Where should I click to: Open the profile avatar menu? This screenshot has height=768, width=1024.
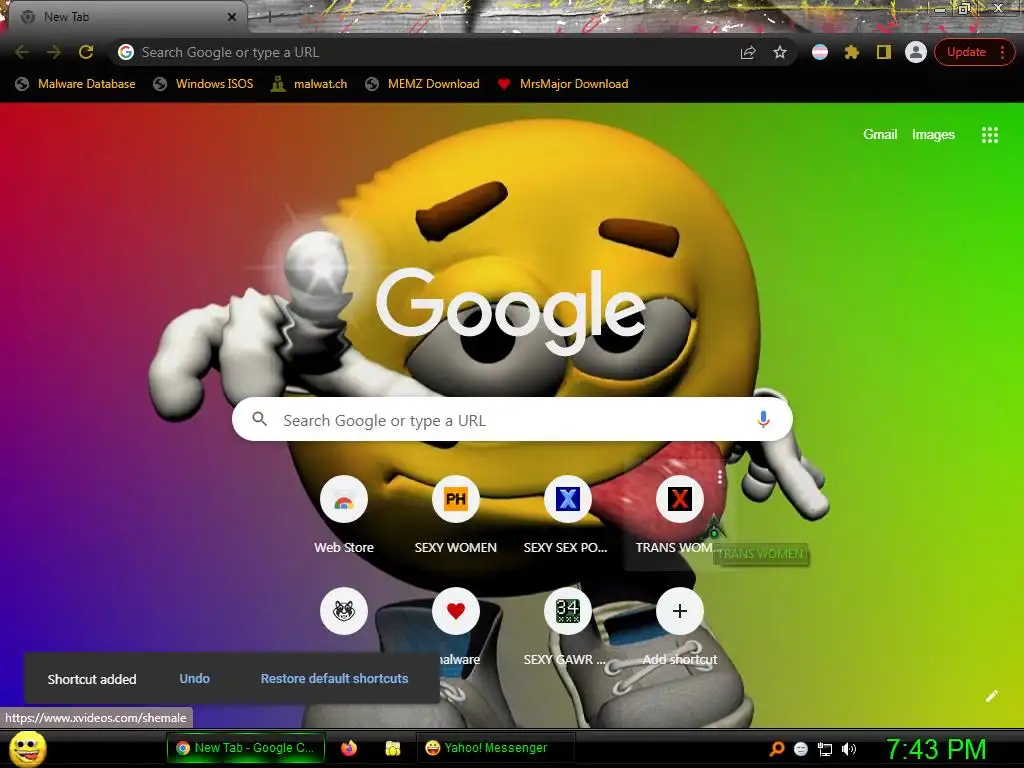pos(916,52)
